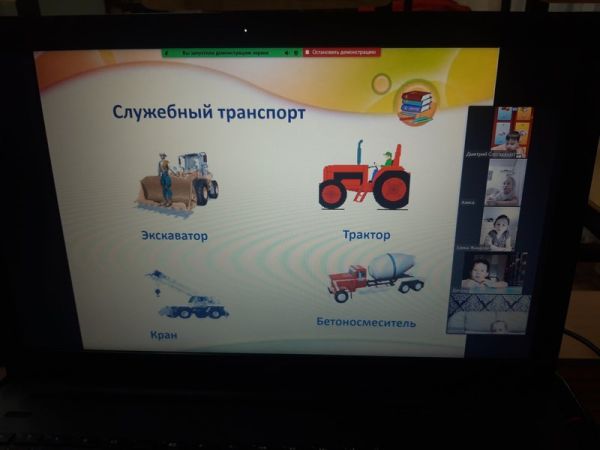Click the green screen-sharing status bar
Image resolution: width=600 pixels, height=450 pixels.
tap(232, 53)
